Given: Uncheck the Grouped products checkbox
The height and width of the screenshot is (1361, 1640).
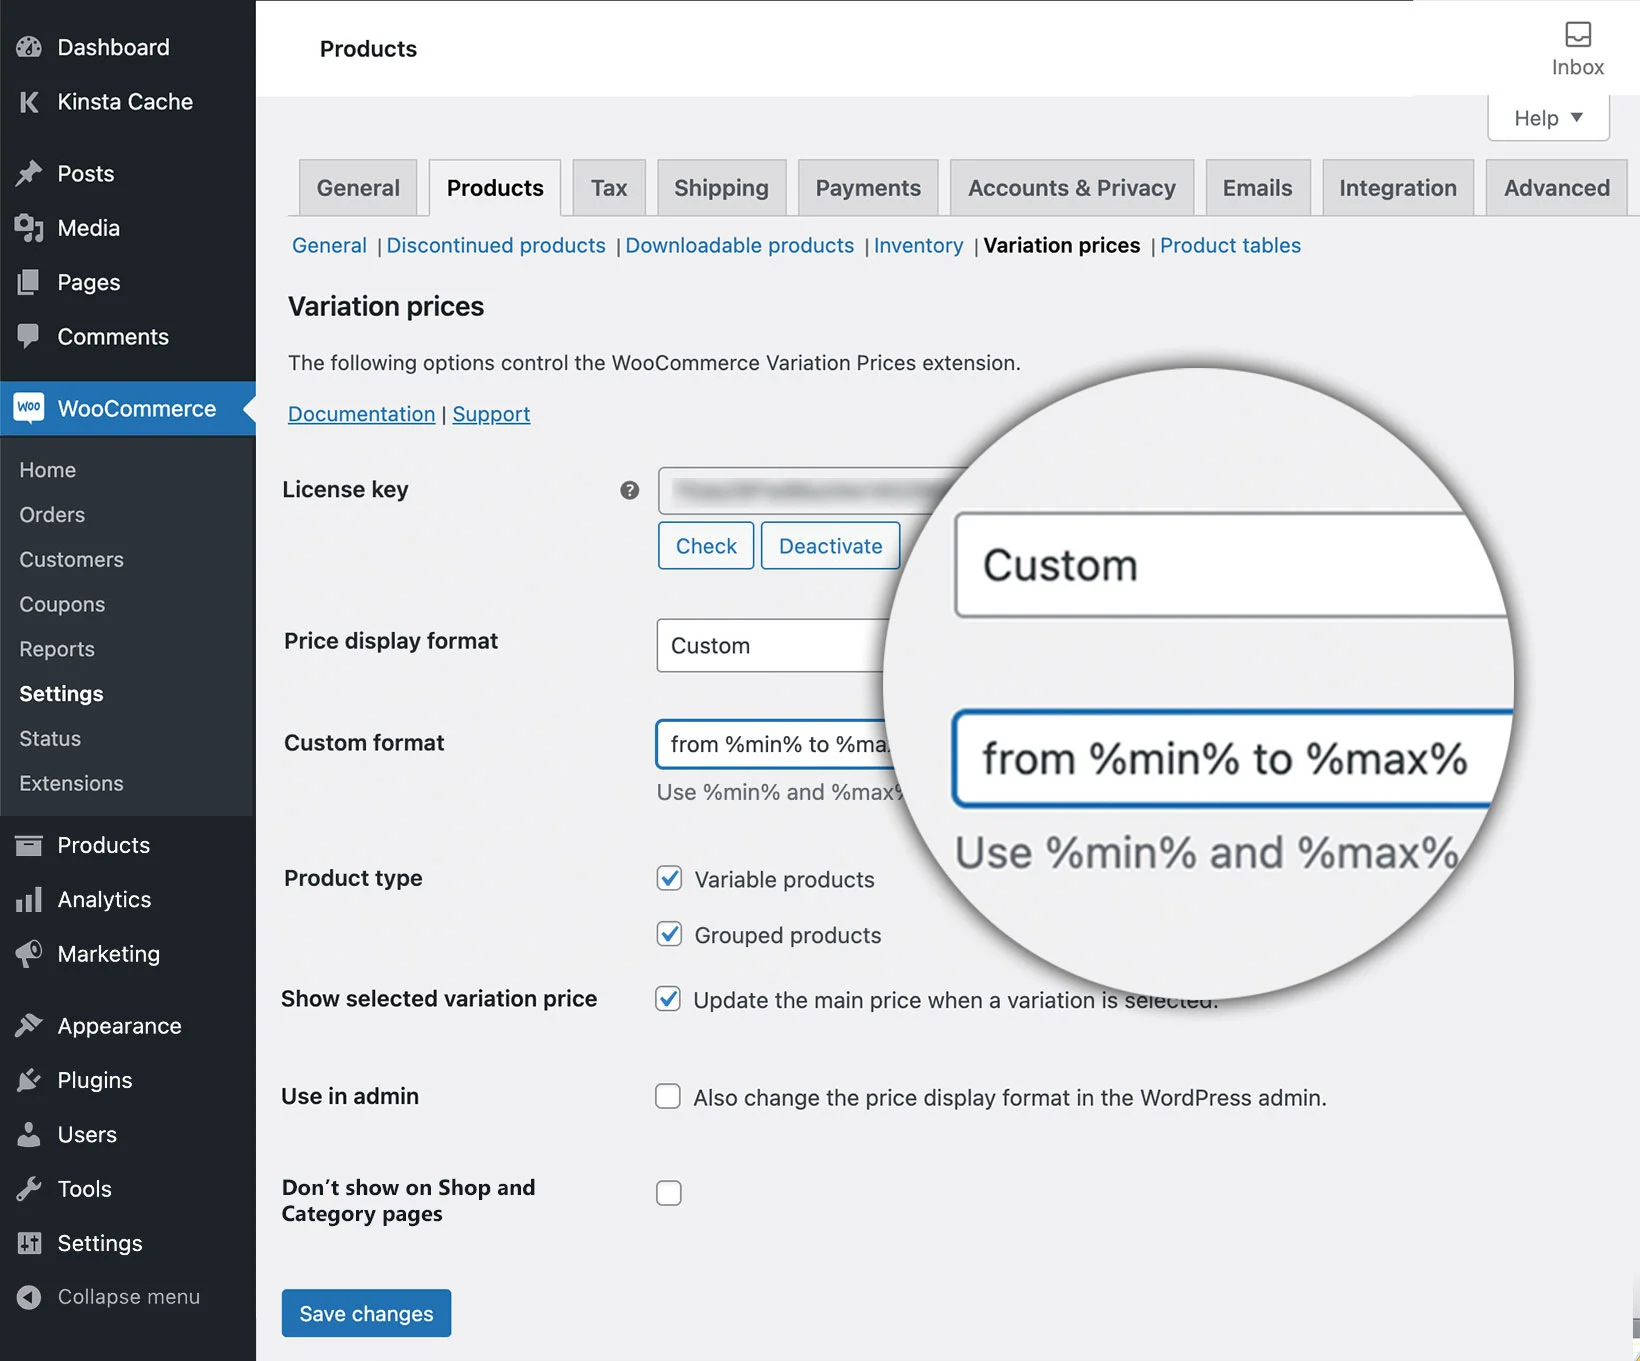Looking at the screenshot, I should pos(669,934).
